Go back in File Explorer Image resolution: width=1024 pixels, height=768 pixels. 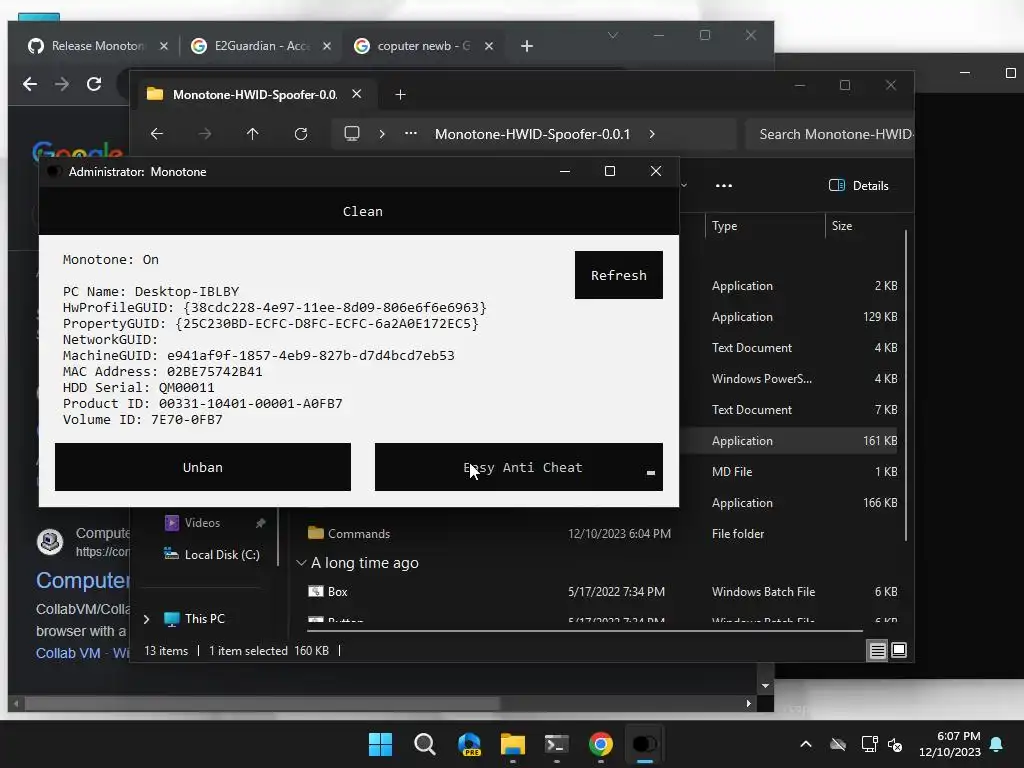click(x=157, y=134)
